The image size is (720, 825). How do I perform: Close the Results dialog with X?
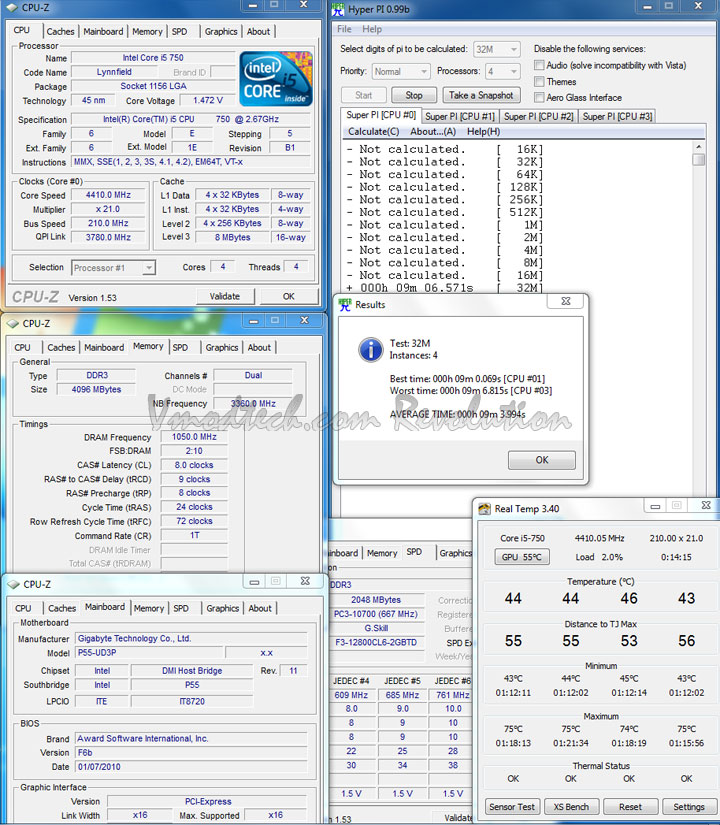[x=566, y=301]
